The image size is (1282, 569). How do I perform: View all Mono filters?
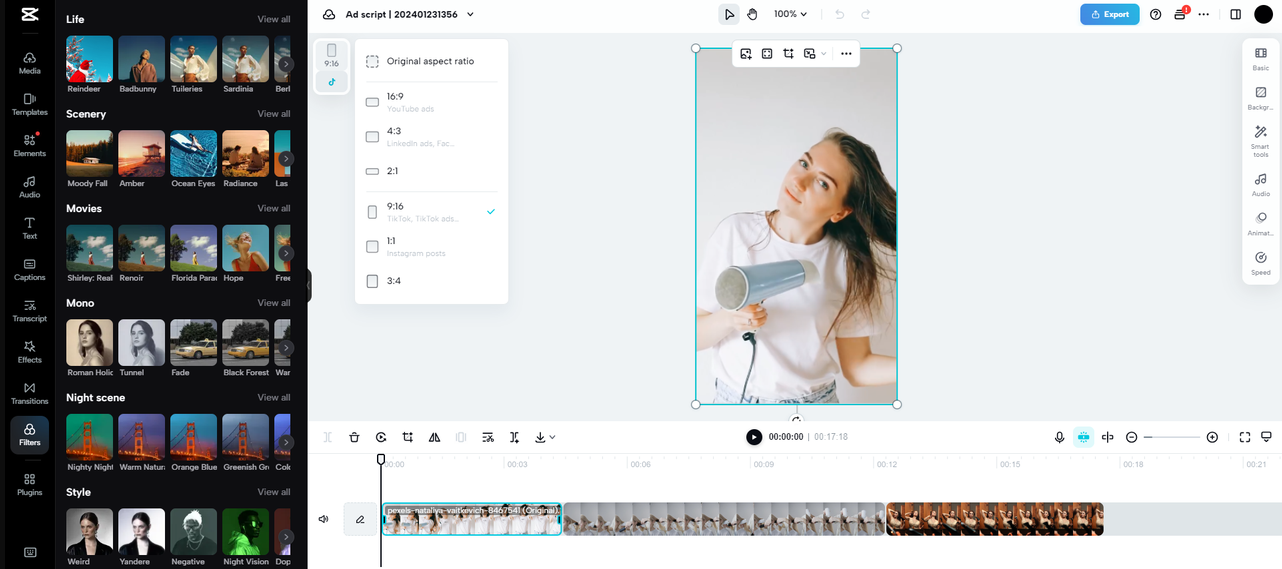(x=274, y=303)
